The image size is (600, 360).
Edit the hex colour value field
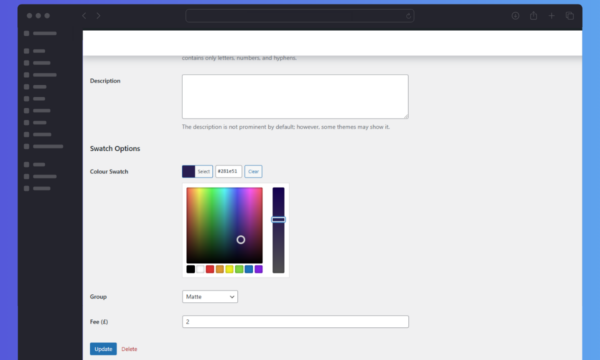[228, 171]
